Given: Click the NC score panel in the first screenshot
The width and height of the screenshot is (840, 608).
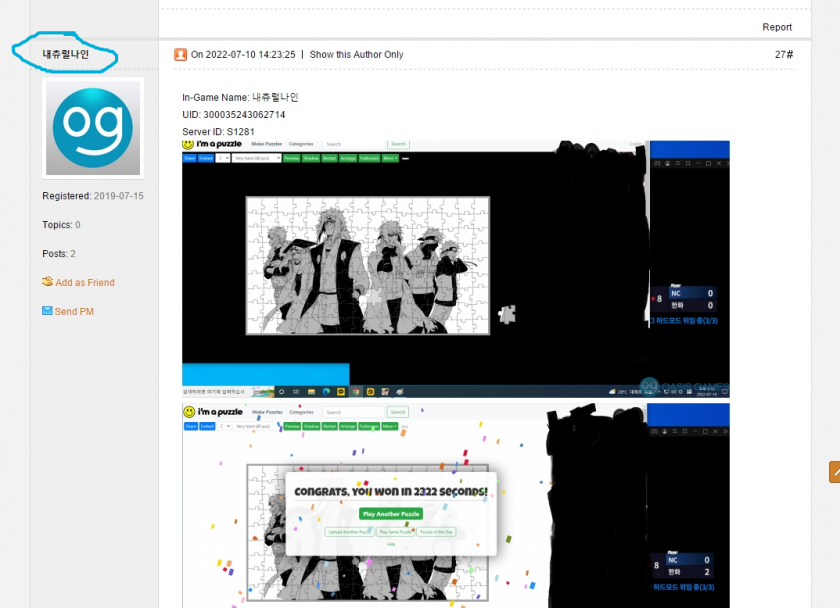Looking at the screenshot, I should click(690, 298).
